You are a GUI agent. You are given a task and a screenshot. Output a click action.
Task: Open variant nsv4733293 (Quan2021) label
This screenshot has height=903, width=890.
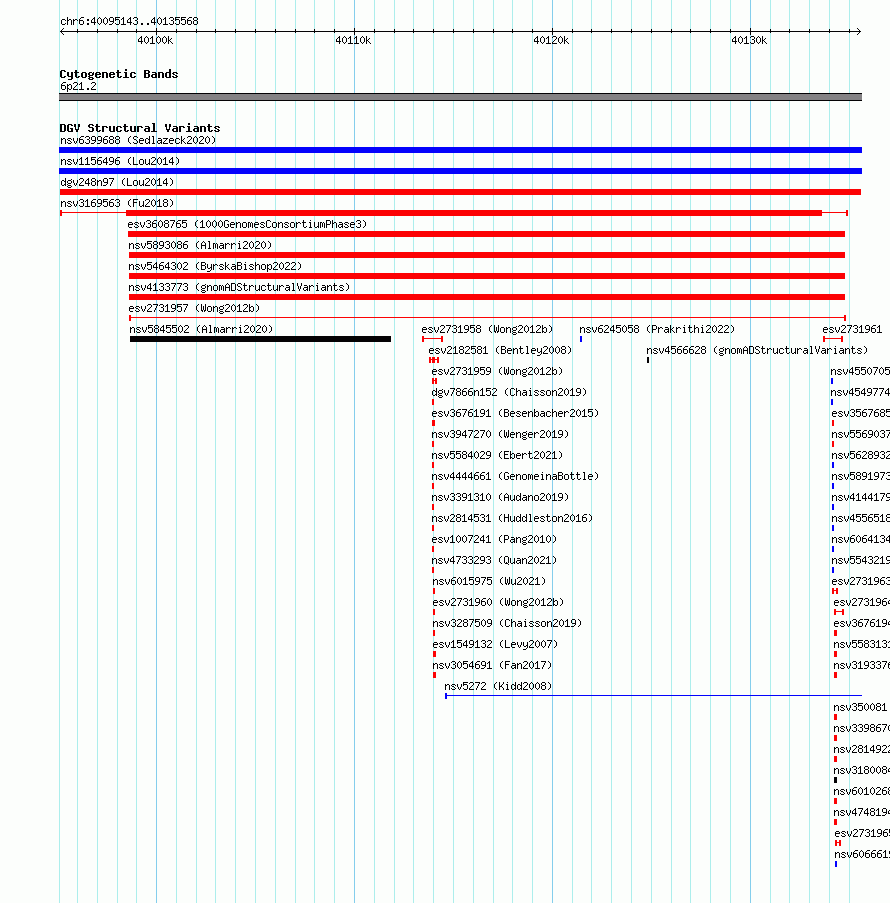coord(494,561)
